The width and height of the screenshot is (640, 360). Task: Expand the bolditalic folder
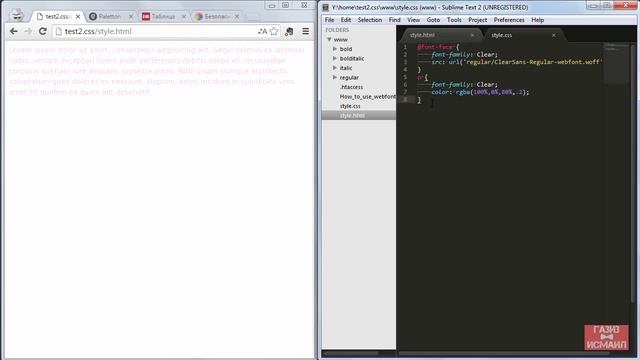pos(335,58)
